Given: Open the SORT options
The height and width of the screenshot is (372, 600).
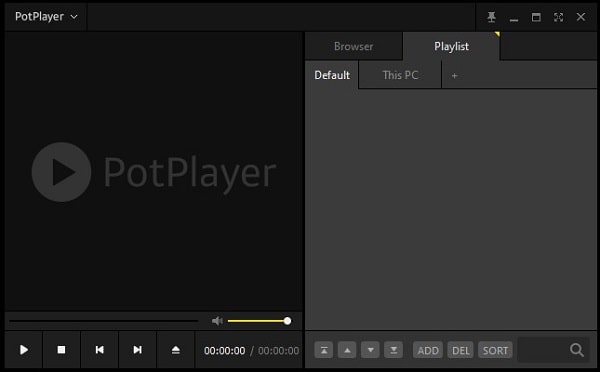Looking at the screenshot, I should pos(495,350).
